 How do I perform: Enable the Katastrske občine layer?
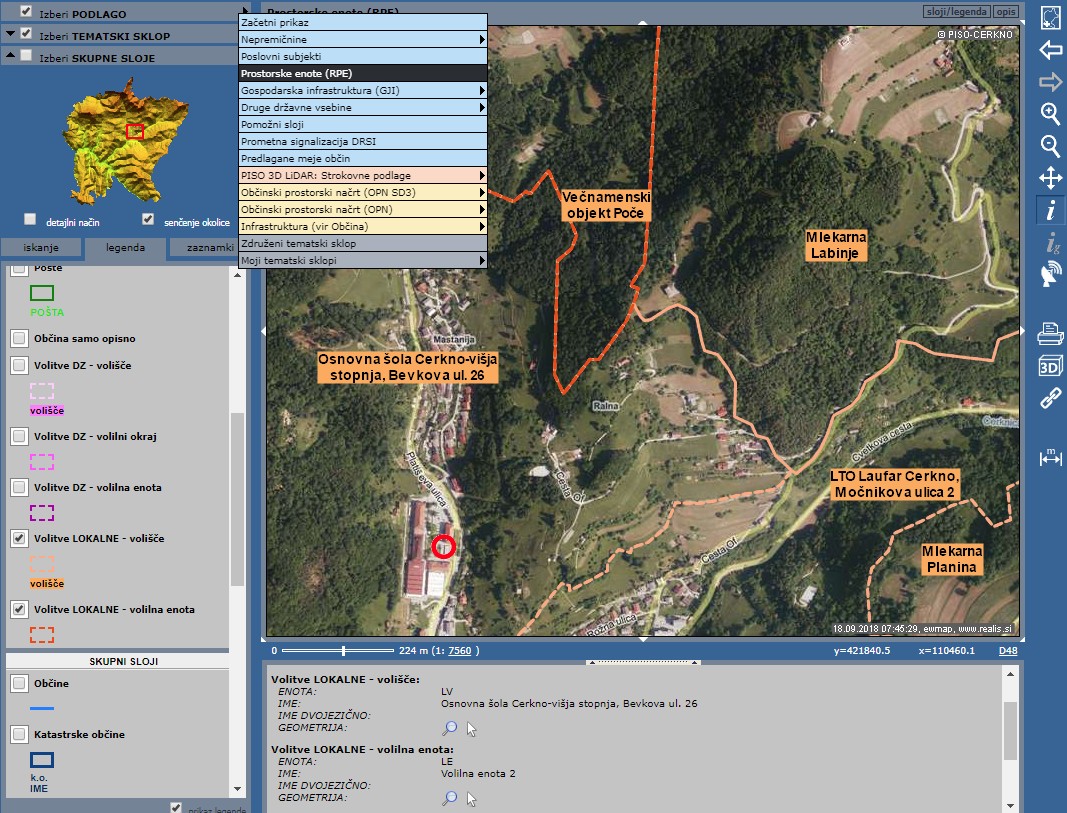pos(19,735)
